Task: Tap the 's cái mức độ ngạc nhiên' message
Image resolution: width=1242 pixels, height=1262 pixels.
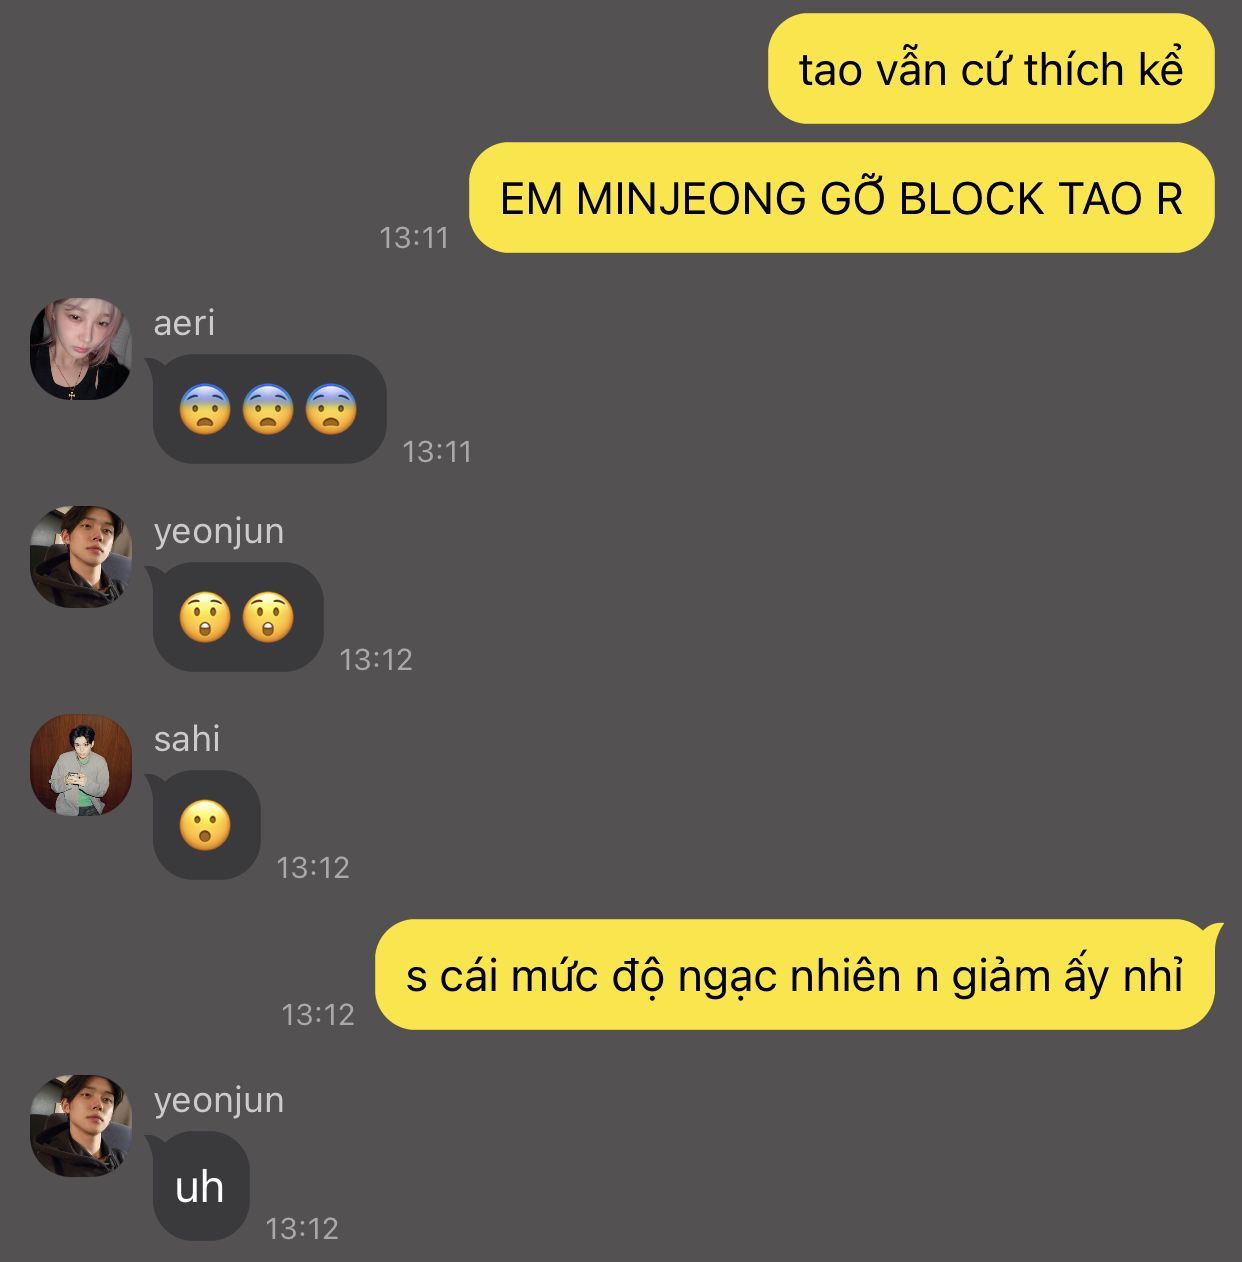Action: tap(795, 975)
